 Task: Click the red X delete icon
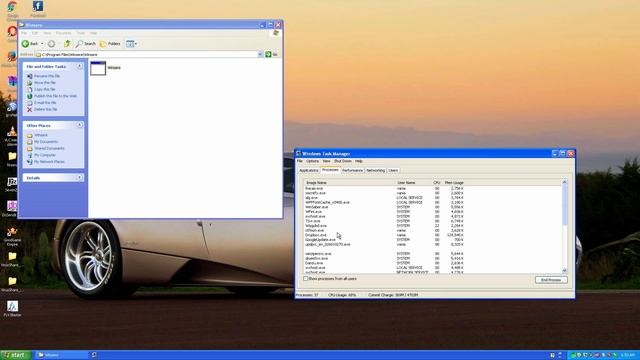[x=29, y=109]
